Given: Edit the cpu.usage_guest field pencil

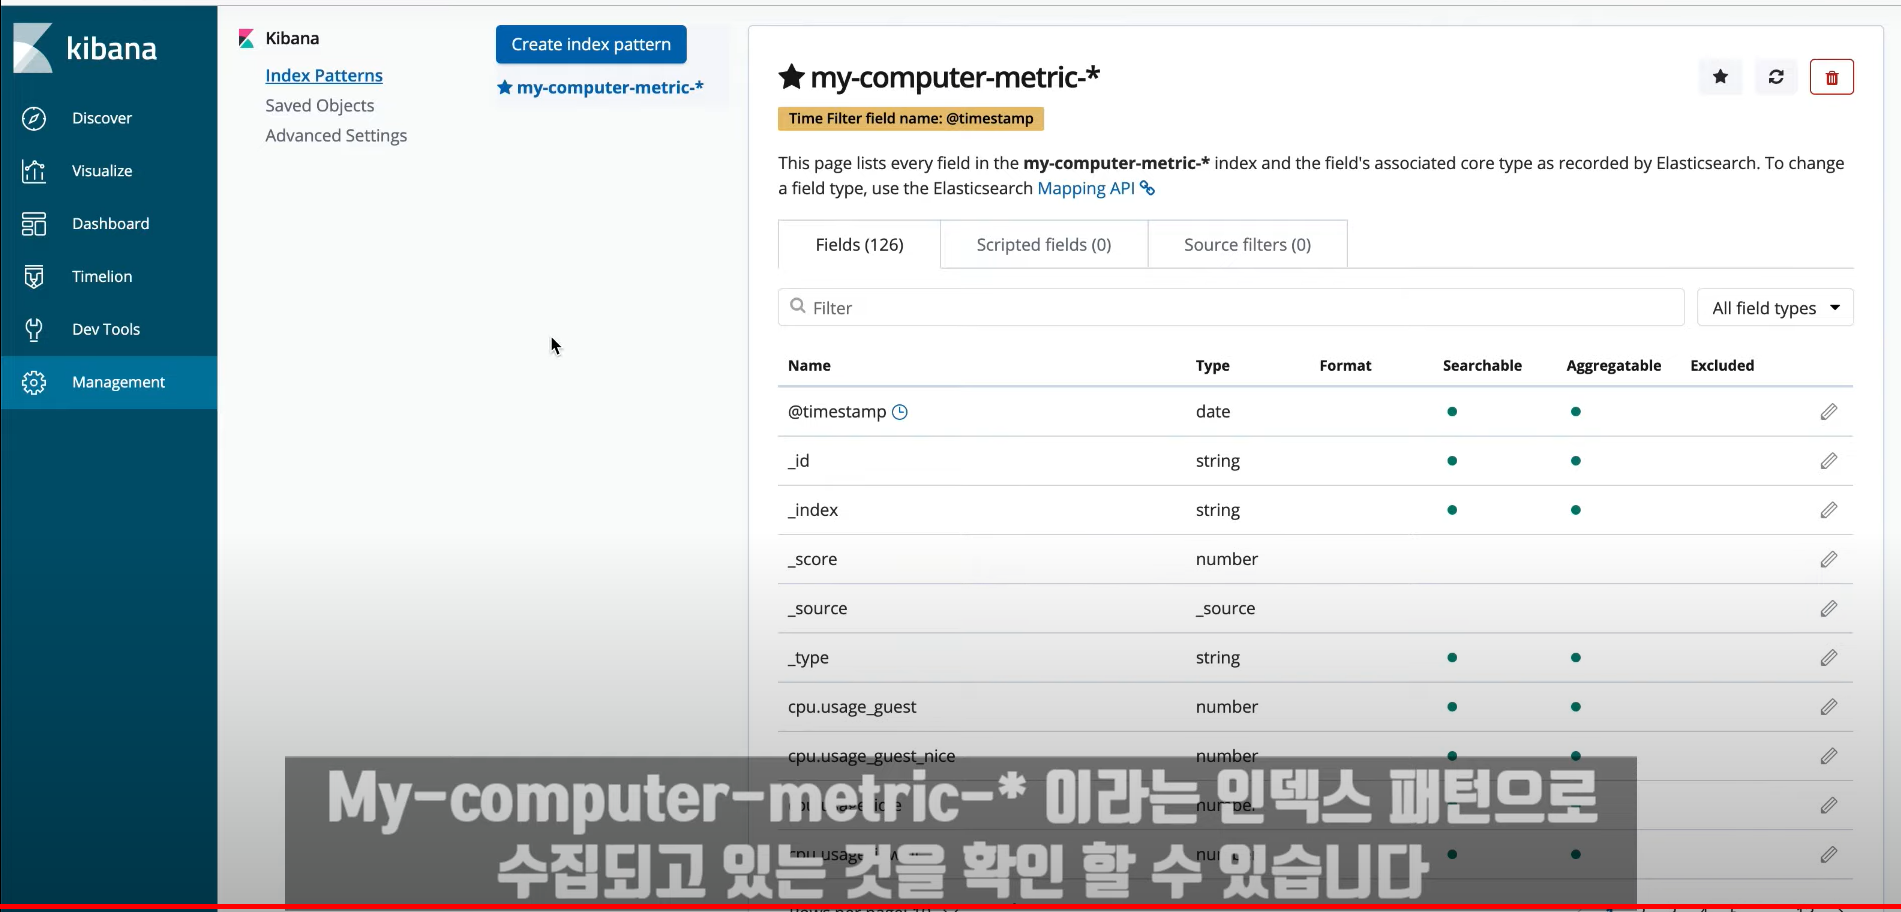Looking at the screenshot, I should click(1829, 707).
